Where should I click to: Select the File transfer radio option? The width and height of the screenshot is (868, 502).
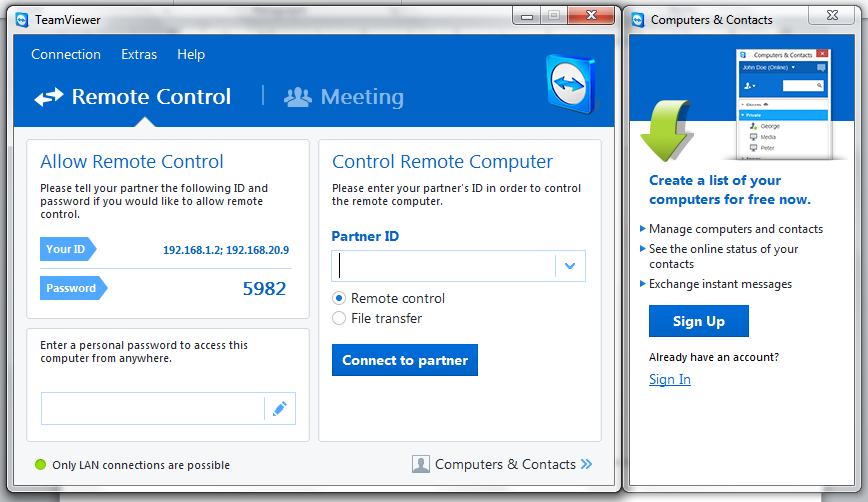pyautogui.click(x=339, y=318)
